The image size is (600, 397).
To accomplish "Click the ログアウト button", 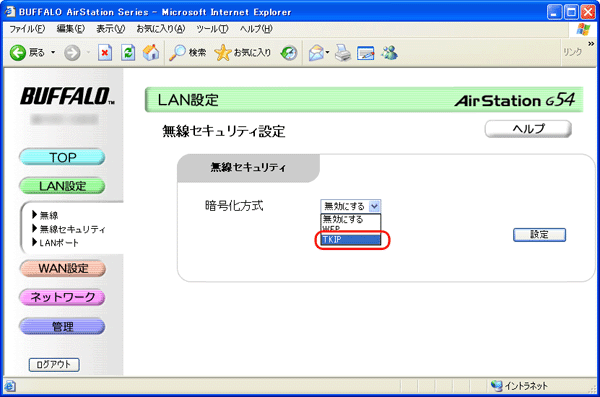I will (54, 364).
